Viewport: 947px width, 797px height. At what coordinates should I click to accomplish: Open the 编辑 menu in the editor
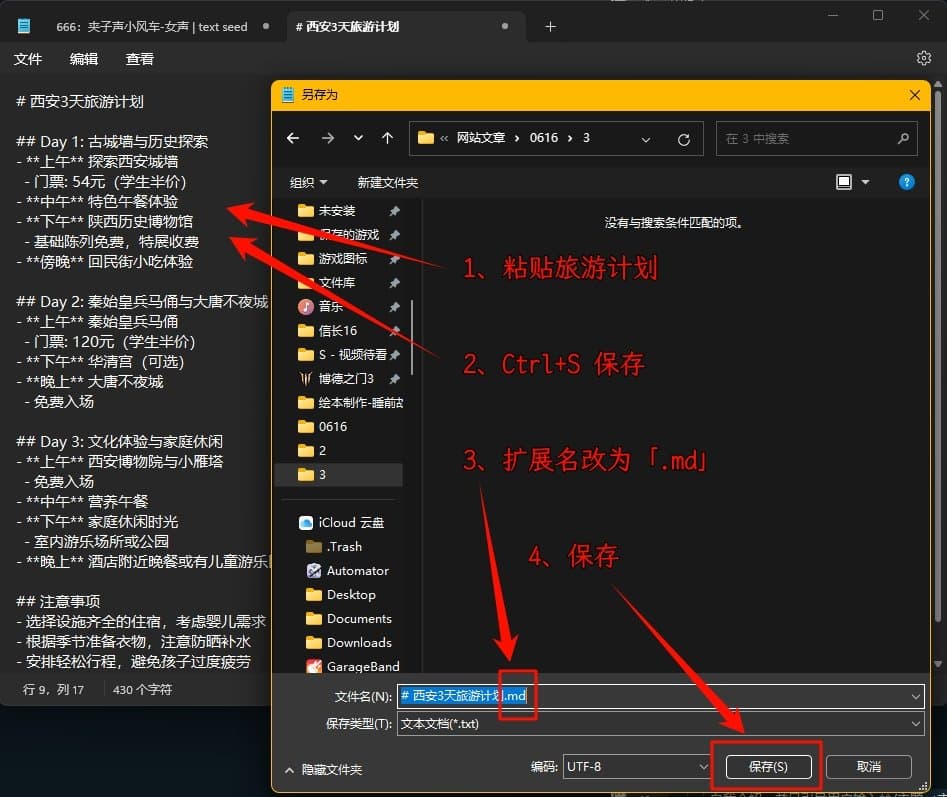click(84, 58)
